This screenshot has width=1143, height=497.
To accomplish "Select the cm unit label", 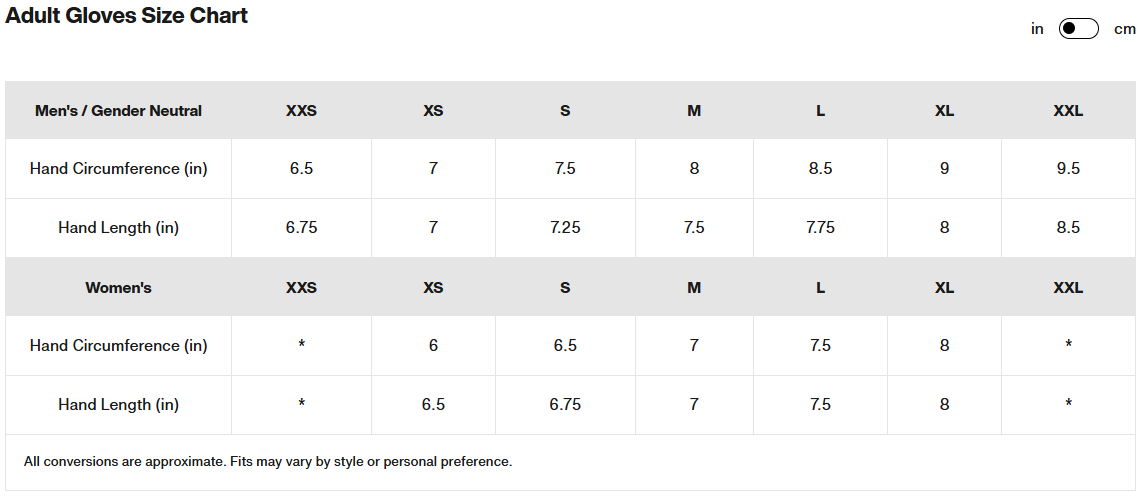I will click(x=1125, y=29).
